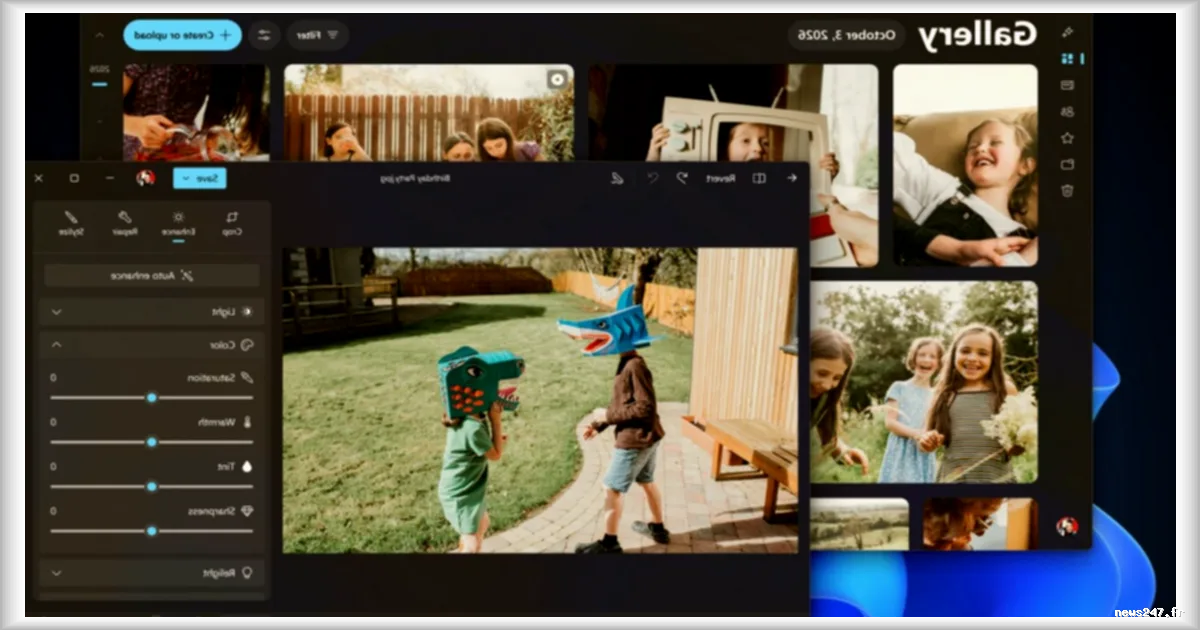Image resolution: width=1200 pixels, height=630 pixels.
Task: Open the girls holding flowers photo
Action: (x=924, y=382)
